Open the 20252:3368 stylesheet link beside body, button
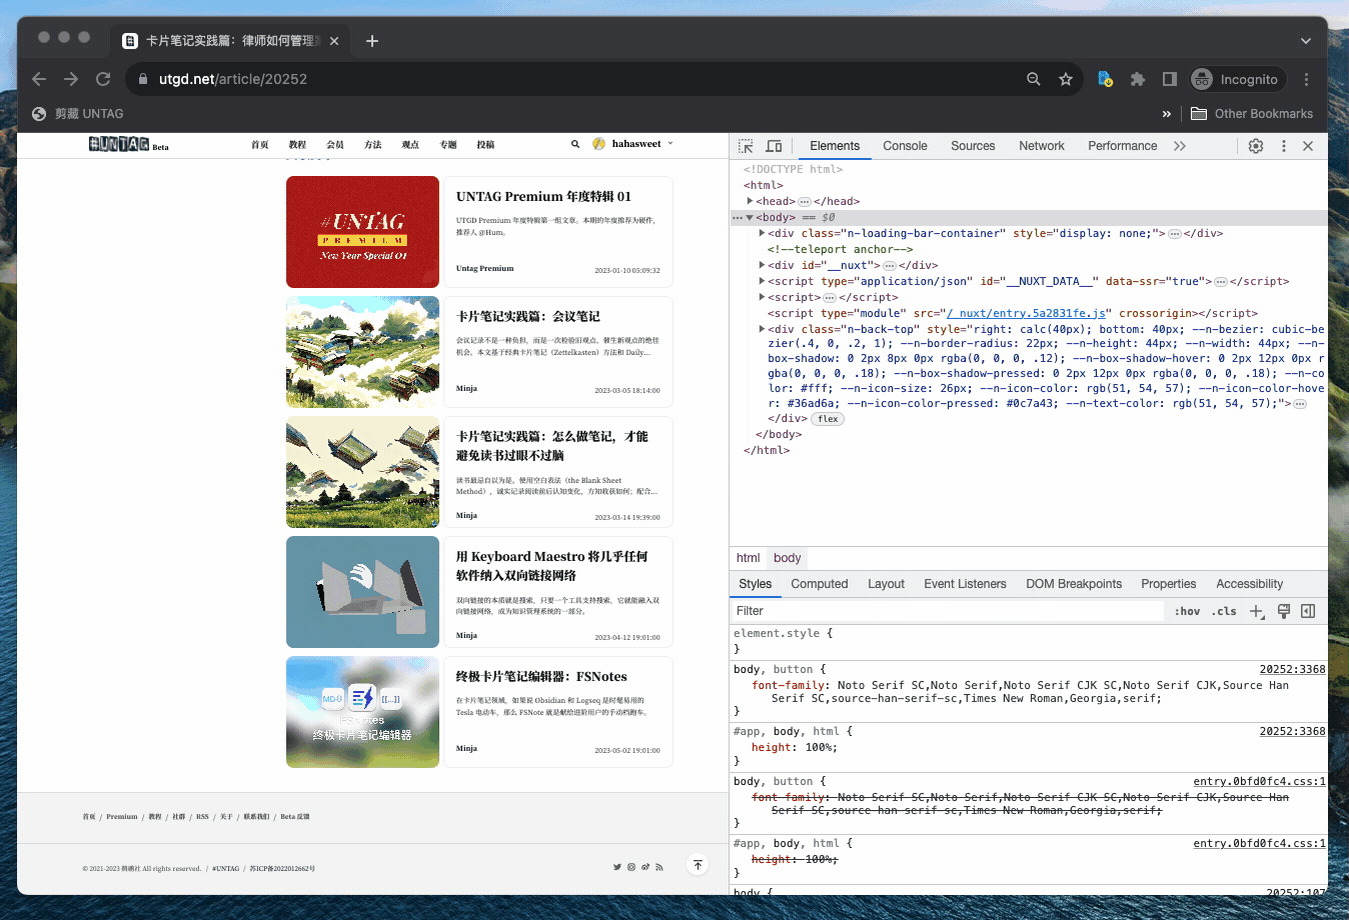The height and width of the screenshot is (920, 1349). (x=1292, y=669)
